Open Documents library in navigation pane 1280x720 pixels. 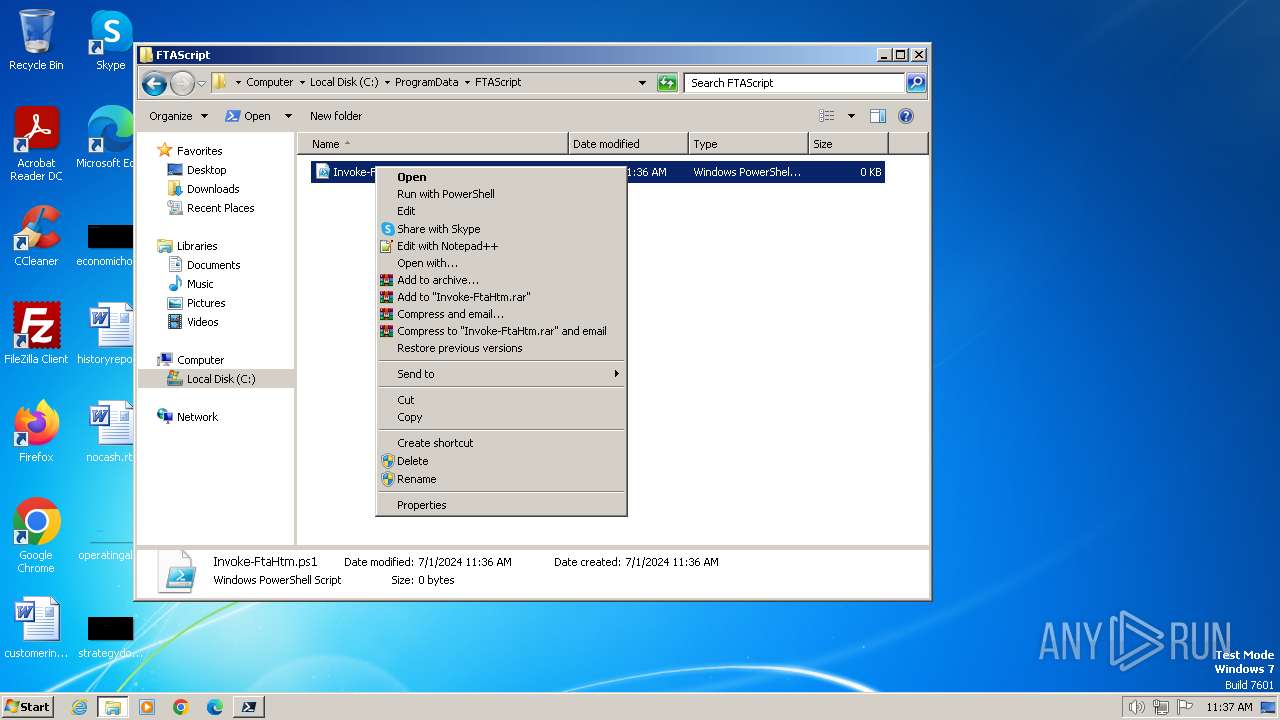213,265
